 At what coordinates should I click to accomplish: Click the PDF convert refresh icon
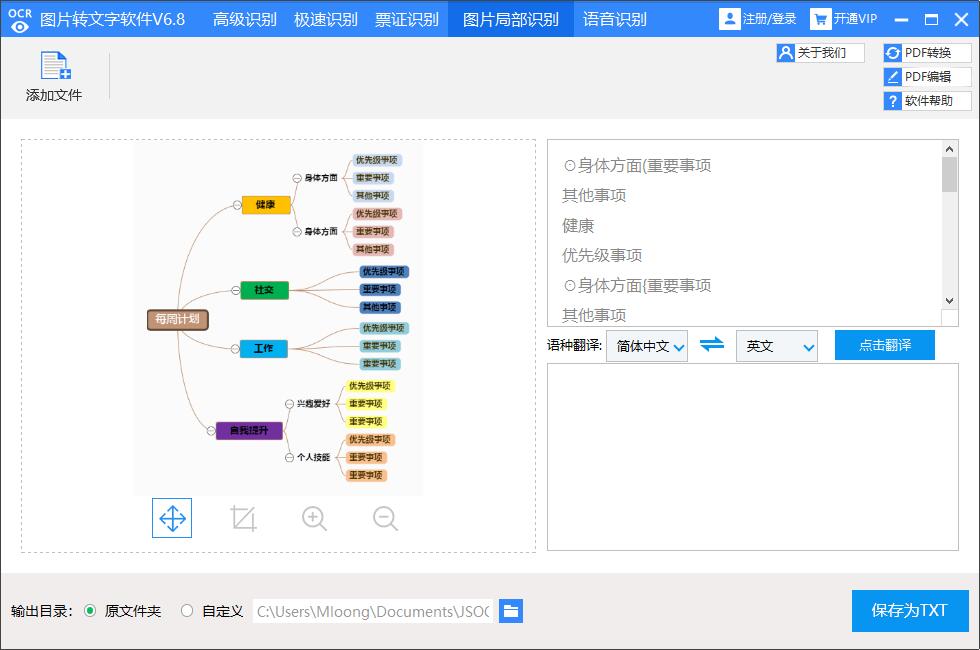point(892,53)
